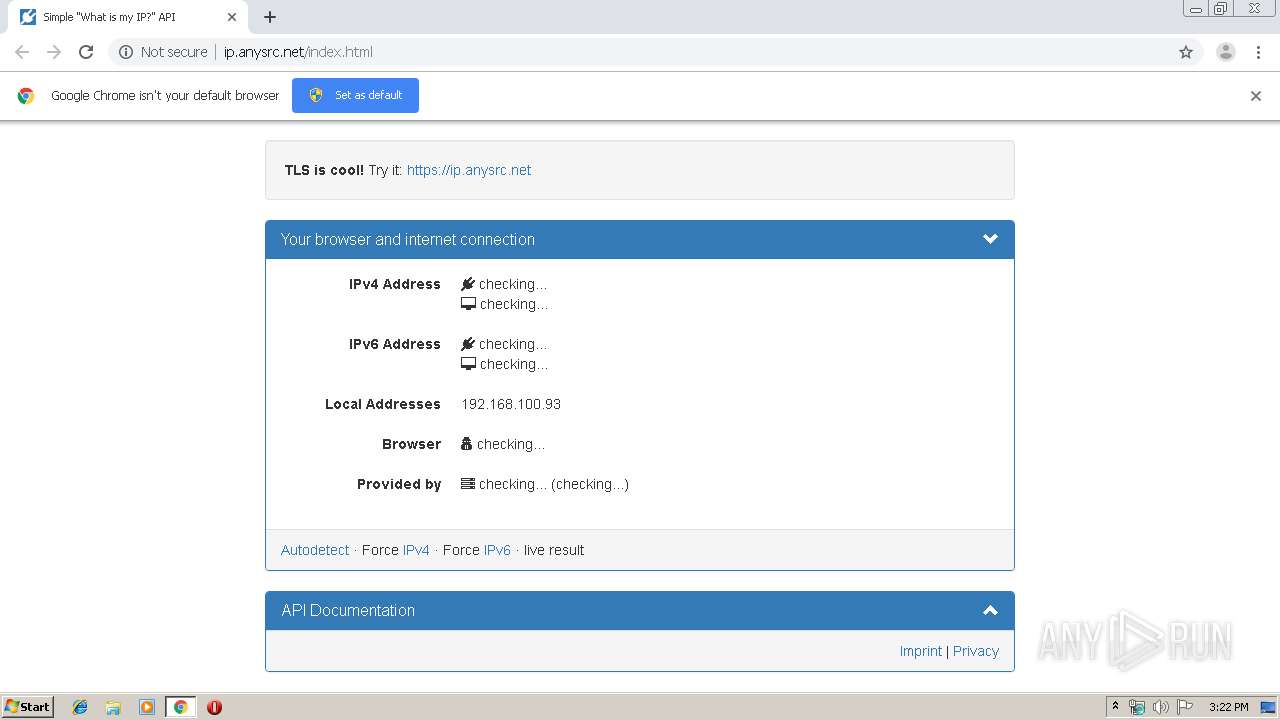Click the Not secure site info icon
Screen dimensions: 1280x720
pos(126,52)
